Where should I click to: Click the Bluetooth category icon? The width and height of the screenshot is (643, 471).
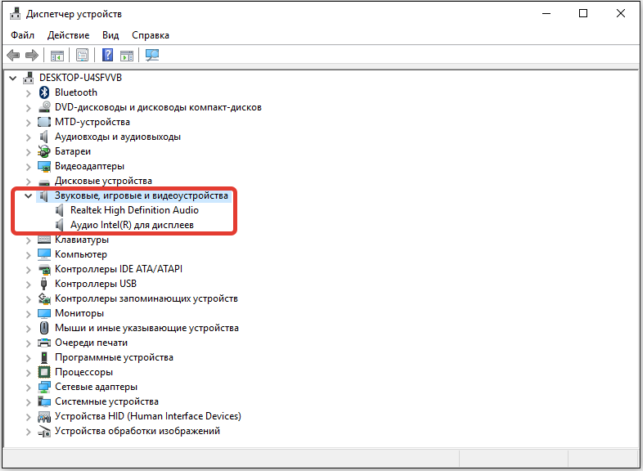click(x=44, y=93)
